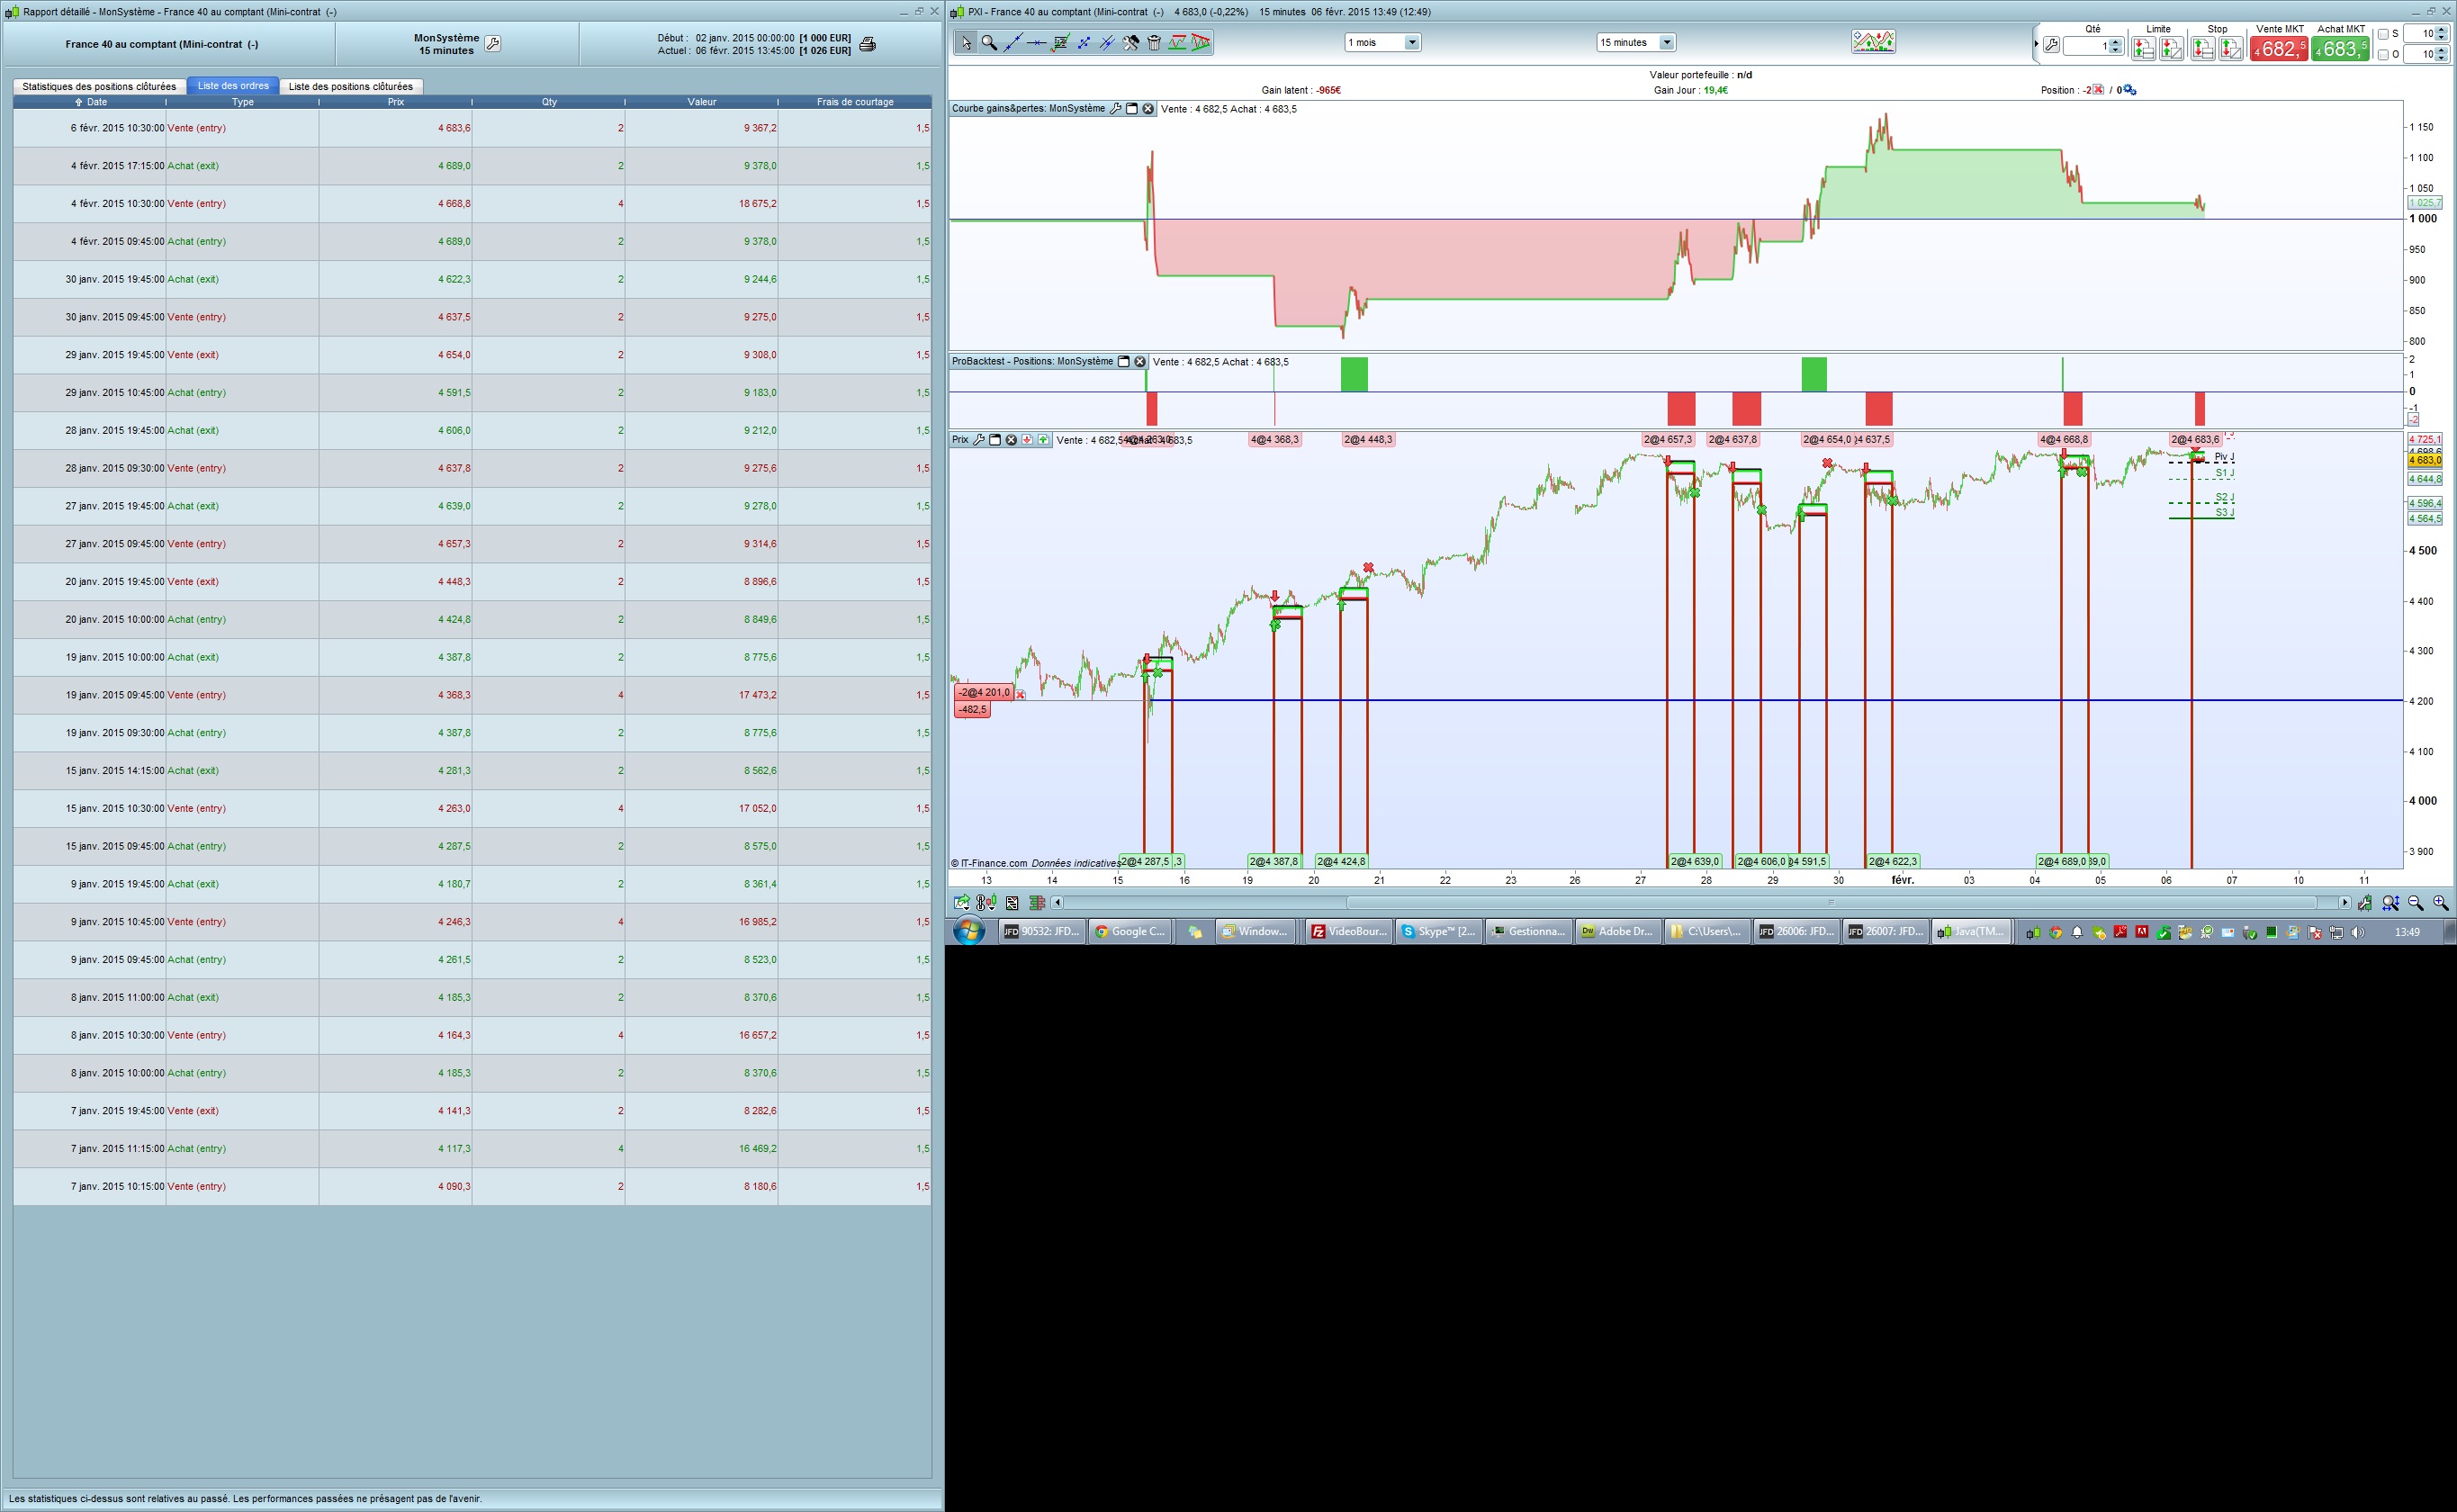Zoom out chart with minus magnifier
The image size is (2457, 1512).
pos(2416,903)
